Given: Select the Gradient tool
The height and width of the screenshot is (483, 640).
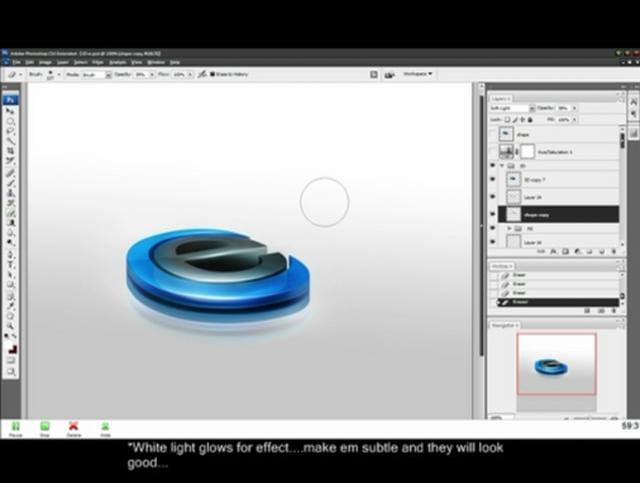Looking at the screenshot, I should pyautogui.click(x=10, y=223).
